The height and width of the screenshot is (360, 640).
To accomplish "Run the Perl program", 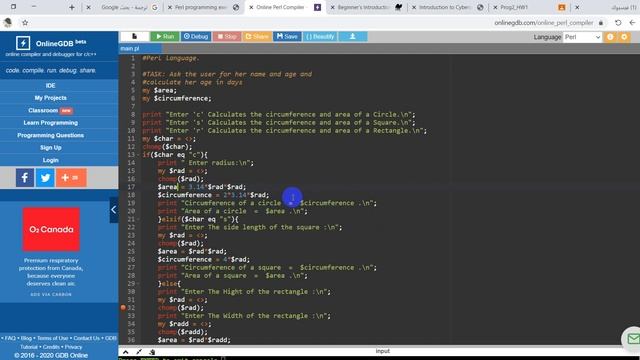I will point(165,36).
